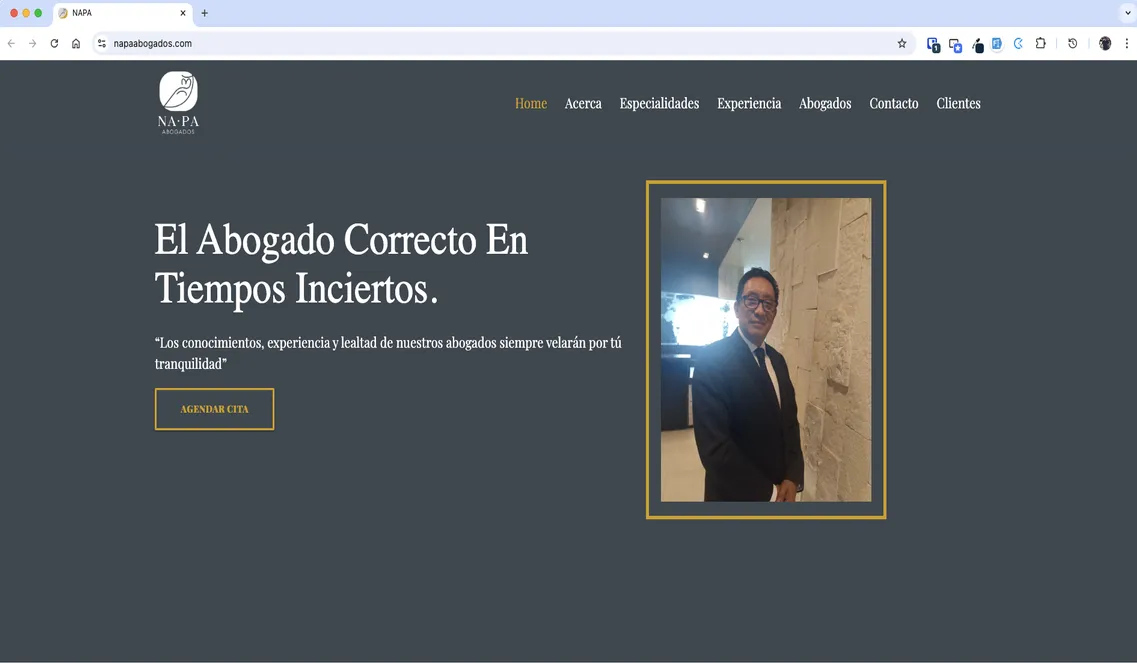Open the extensions puzzle piece icon
The height and width of the screenshot is (663, 1137).
(x=1041, y=44)
